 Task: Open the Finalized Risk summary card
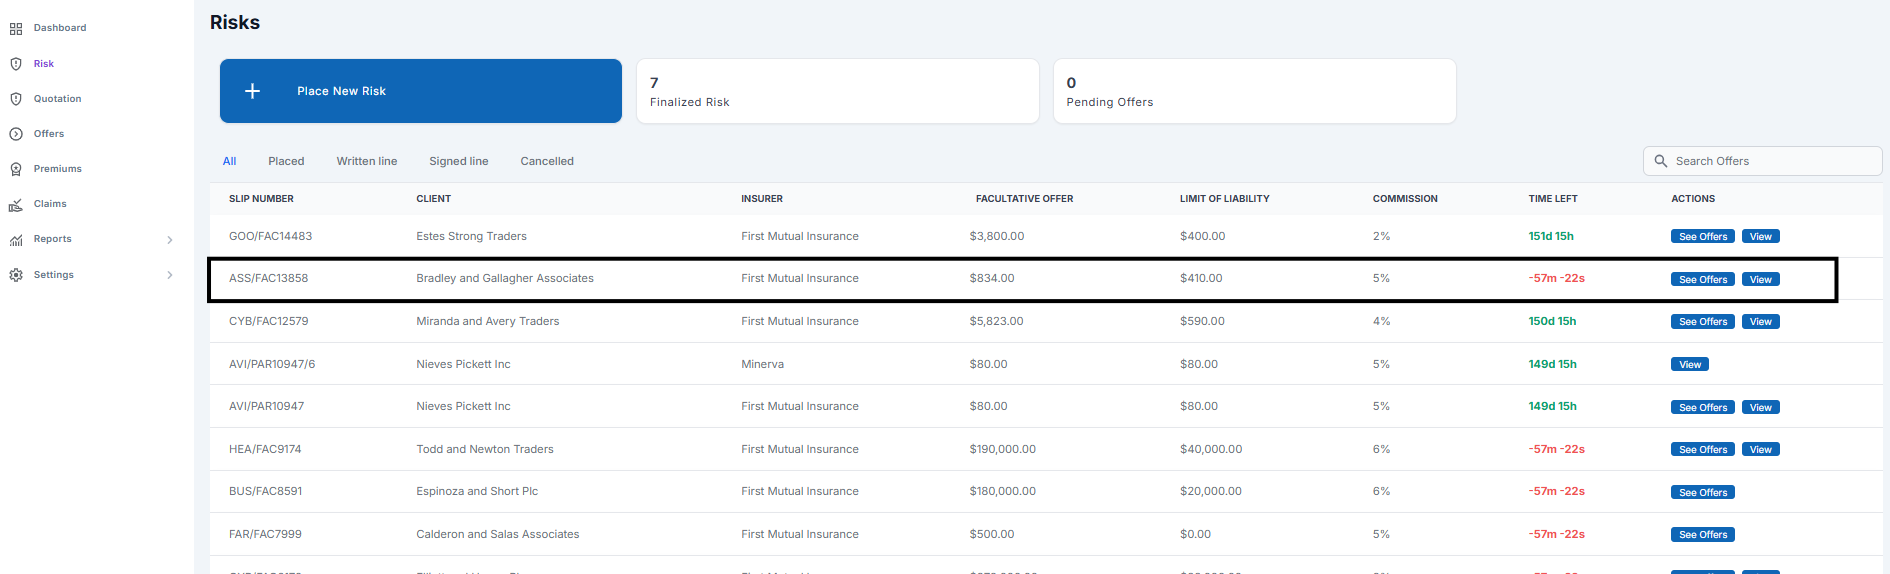[837, 91]
